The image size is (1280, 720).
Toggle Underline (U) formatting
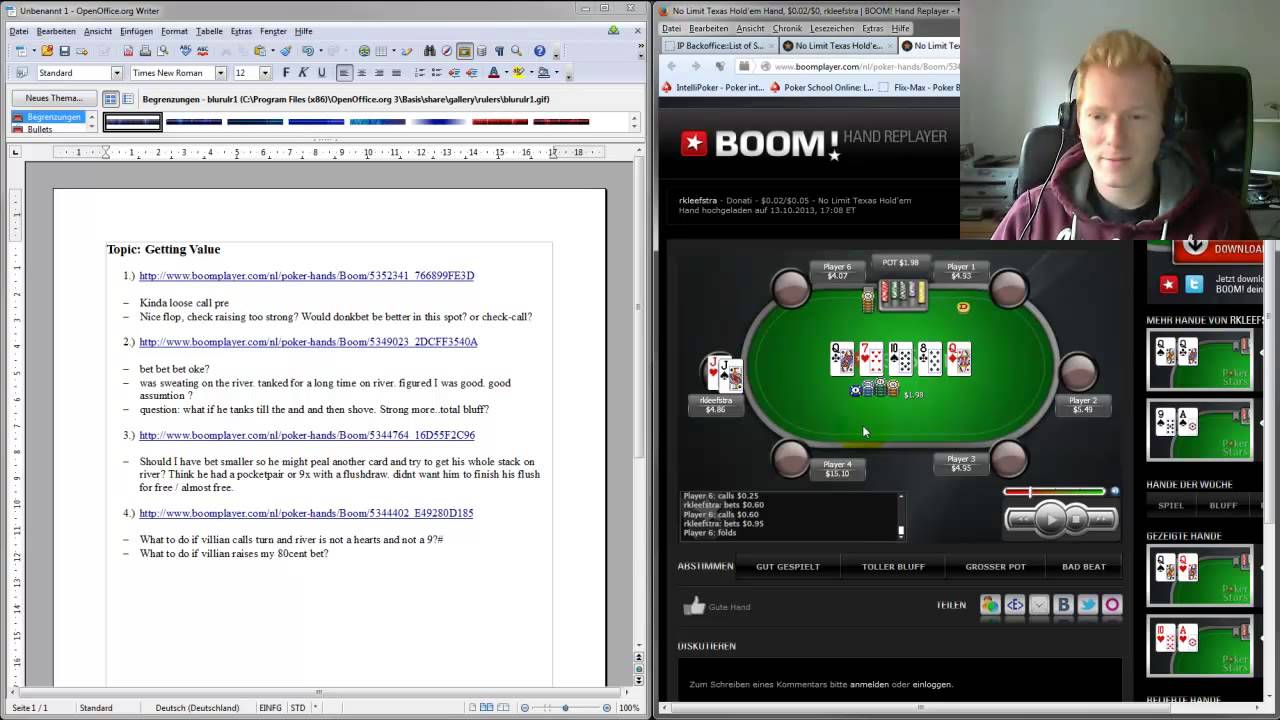pyautogui.click(x=321, y=73)
